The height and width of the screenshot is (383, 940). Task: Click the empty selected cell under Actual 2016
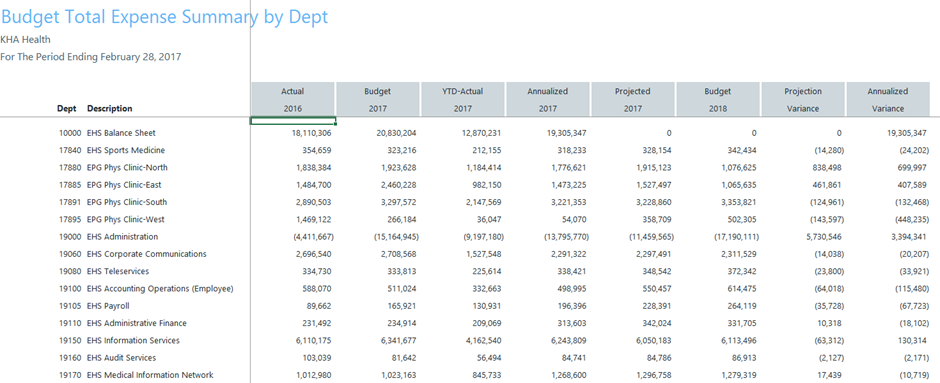click(x=293, y=121)
